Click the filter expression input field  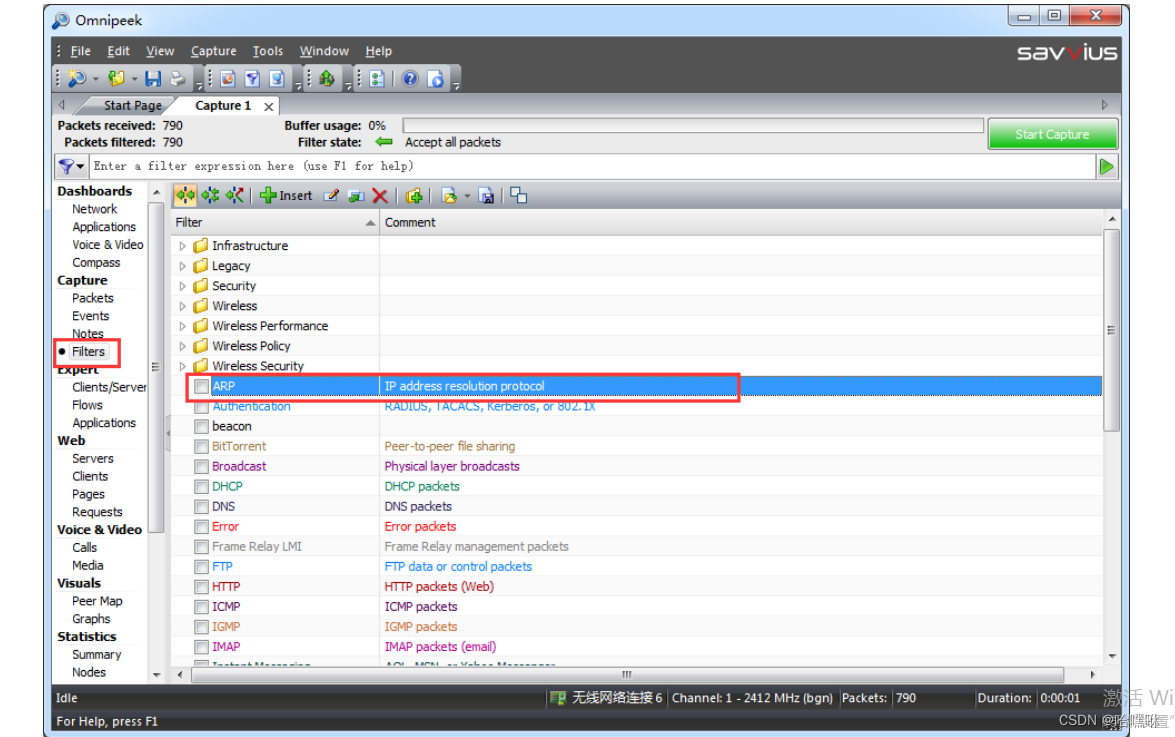pyautogui.click(x=592, y=166)
